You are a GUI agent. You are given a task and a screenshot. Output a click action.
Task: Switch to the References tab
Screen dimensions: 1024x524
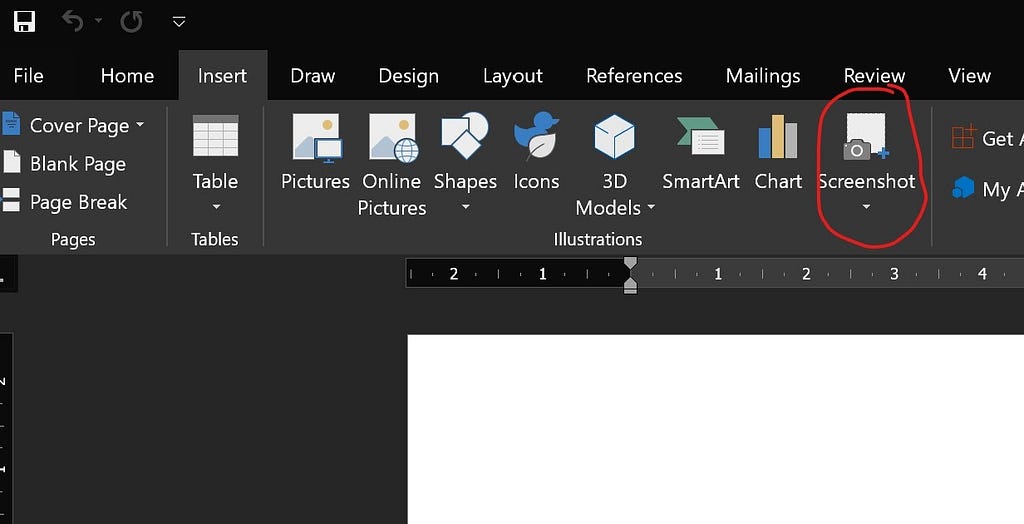634,76
